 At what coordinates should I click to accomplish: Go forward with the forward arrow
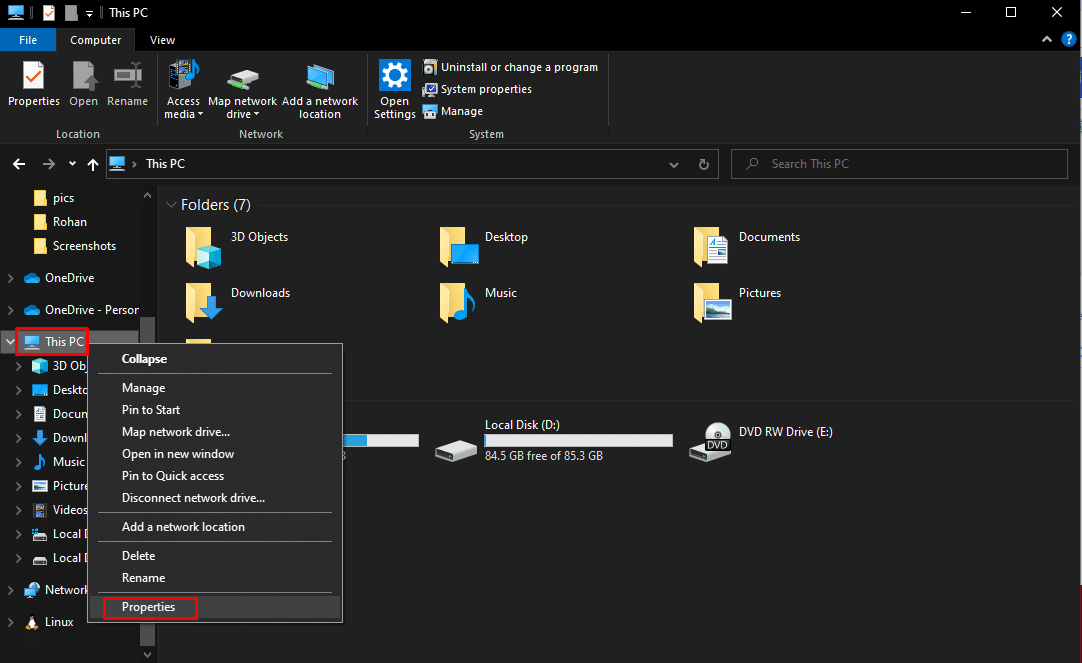point(48,164)
